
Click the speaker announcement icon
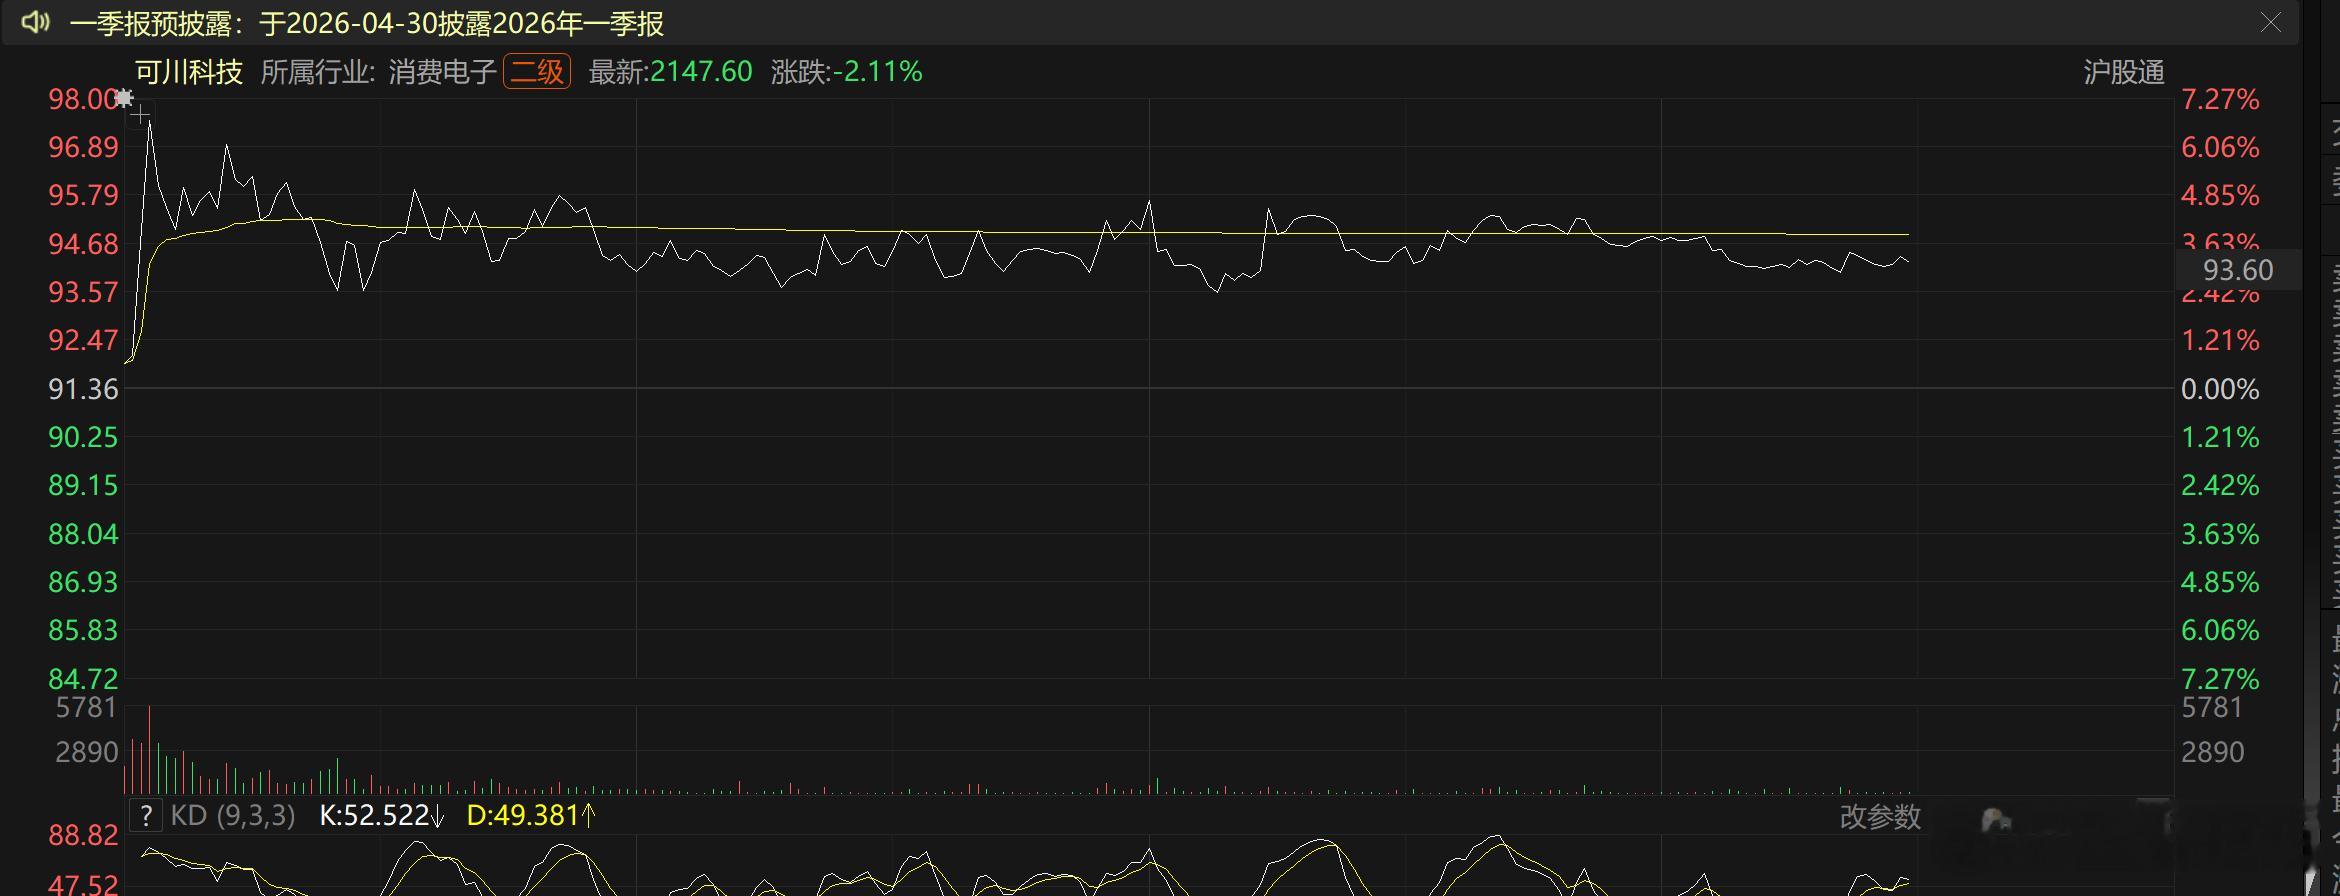pyautogui.click(x=35, y=22)
